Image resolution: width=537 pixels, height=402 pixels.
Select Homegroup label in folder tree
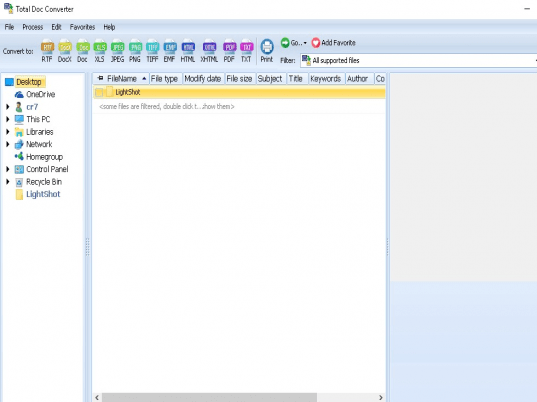click(x=45, y=157)
